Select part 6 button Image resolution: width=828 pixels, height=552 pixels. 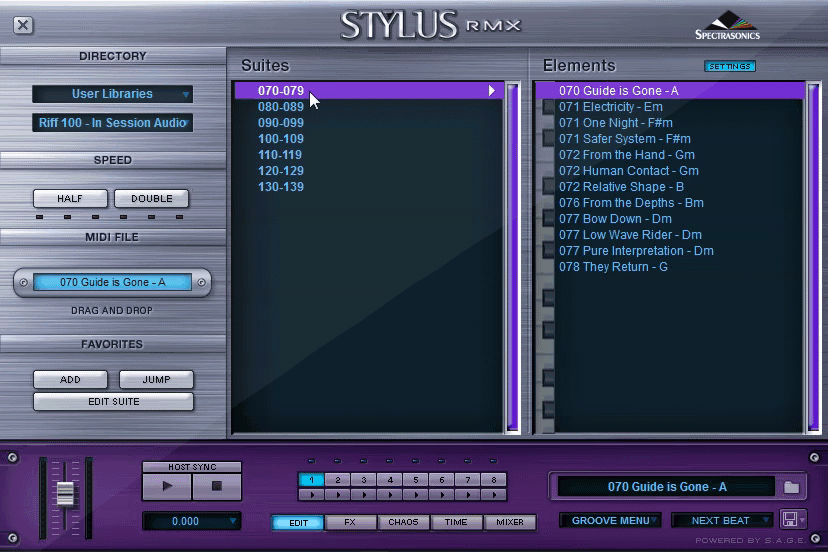tap(442, 480)
